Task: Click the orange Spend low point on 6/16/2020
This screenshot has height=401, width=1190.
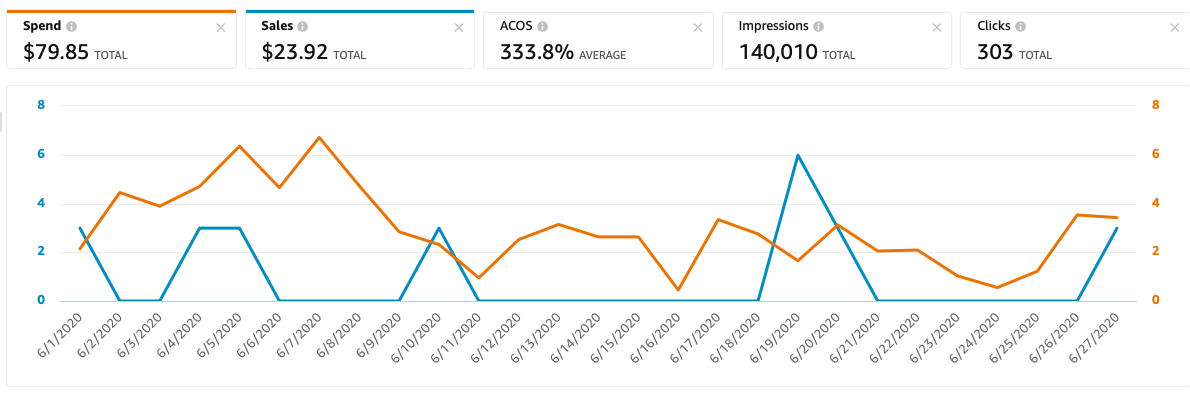Action: (678, 290)
